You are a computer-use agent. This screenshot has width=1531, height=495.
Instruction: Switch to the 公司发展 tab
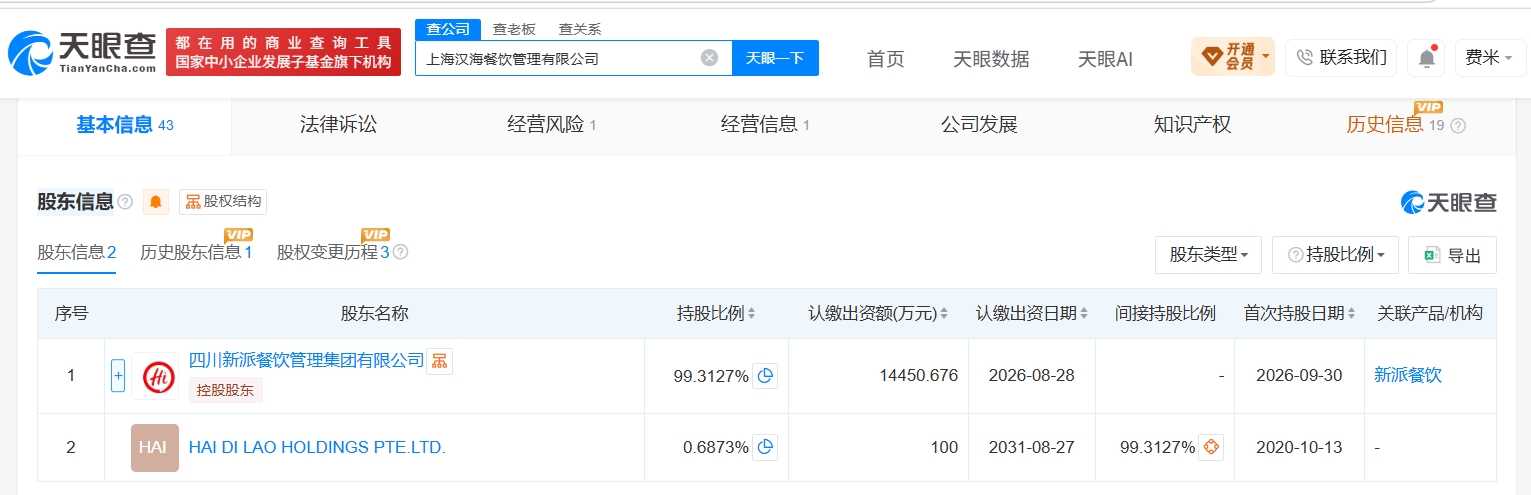(979, 125)
